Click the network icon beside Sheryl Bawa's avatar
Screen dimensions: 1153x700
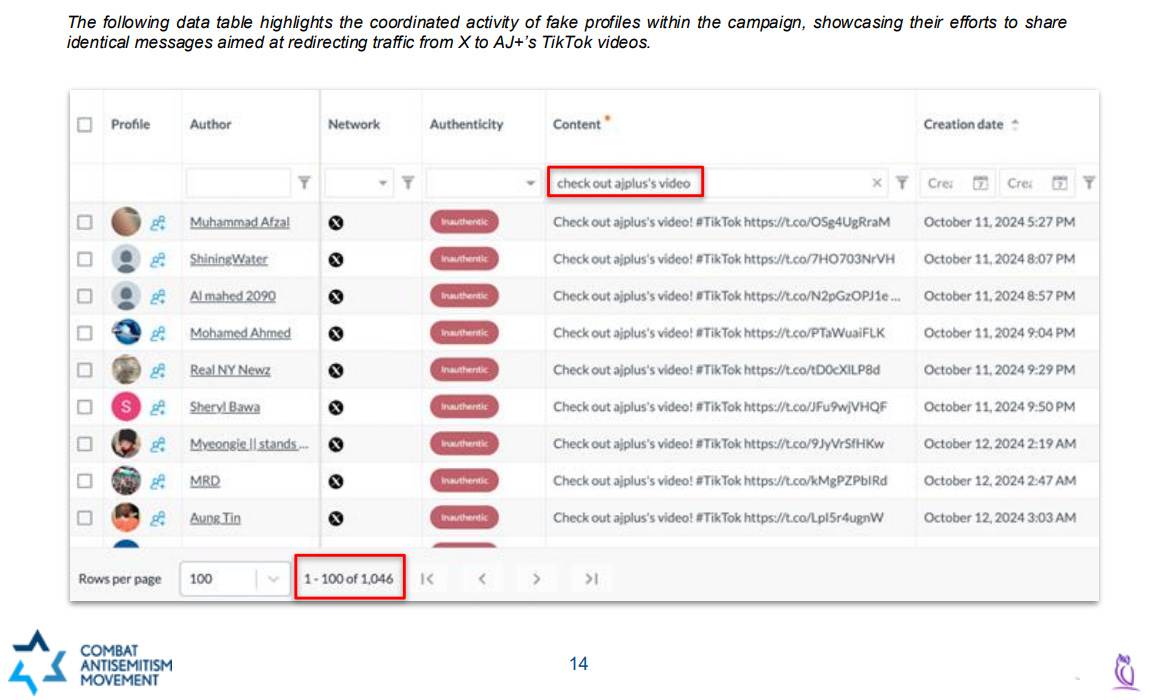coord(157,407)
